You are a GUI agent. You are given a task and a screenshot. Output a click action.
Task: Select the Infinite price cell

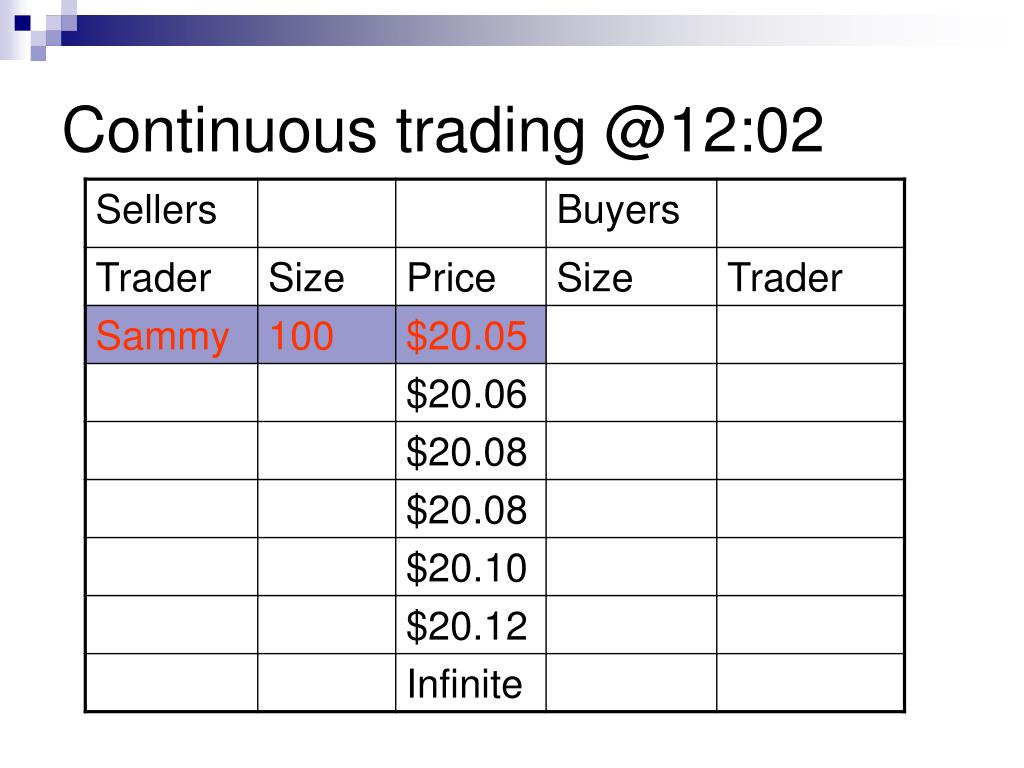pyautogui.click(x=471, y=682)
